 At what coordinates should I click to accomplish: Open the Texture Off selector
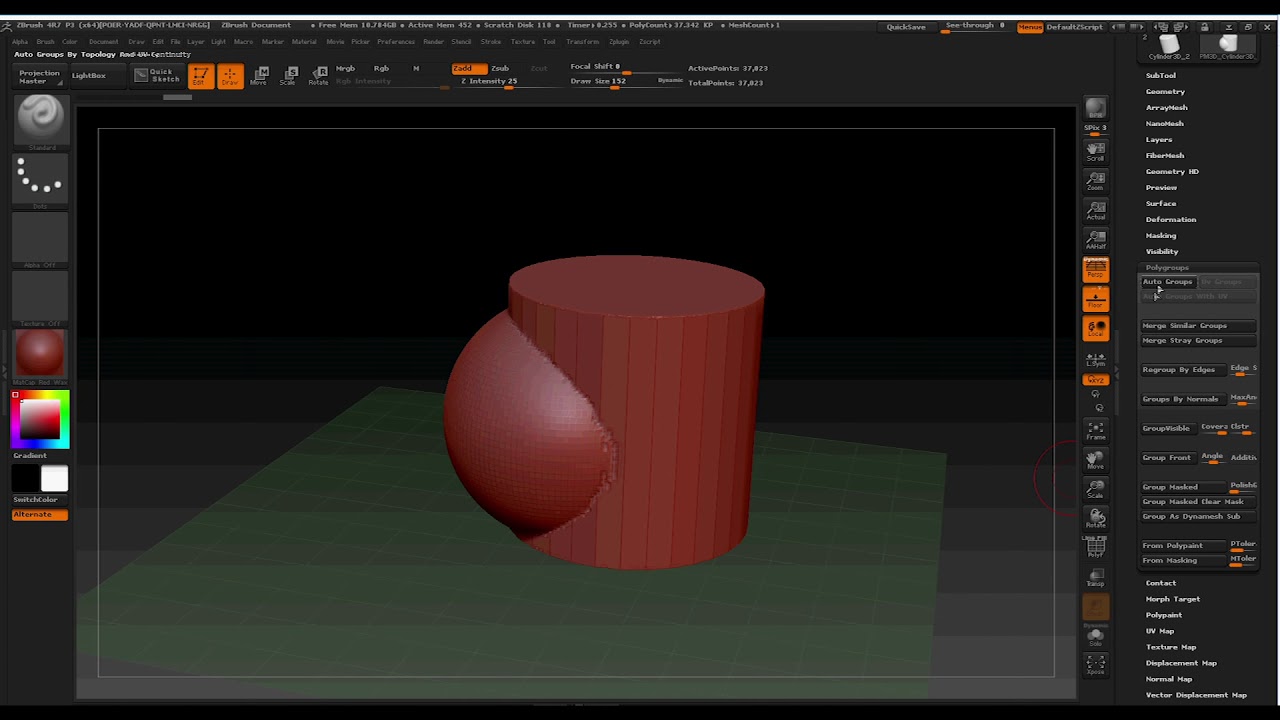(40, 298)
